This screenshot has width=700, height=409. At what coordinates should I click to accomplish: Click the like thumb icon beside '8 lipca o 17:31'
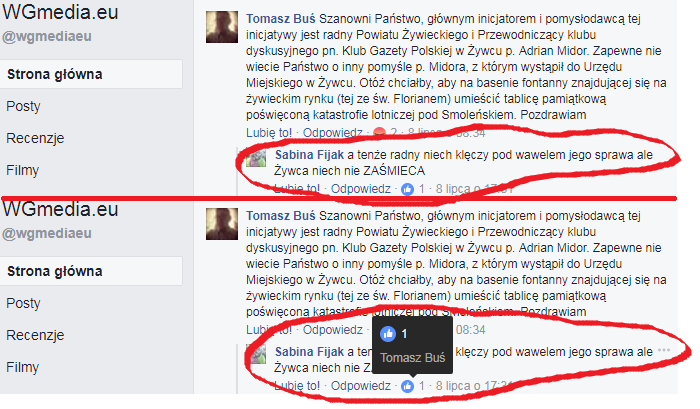click(407, 189)
